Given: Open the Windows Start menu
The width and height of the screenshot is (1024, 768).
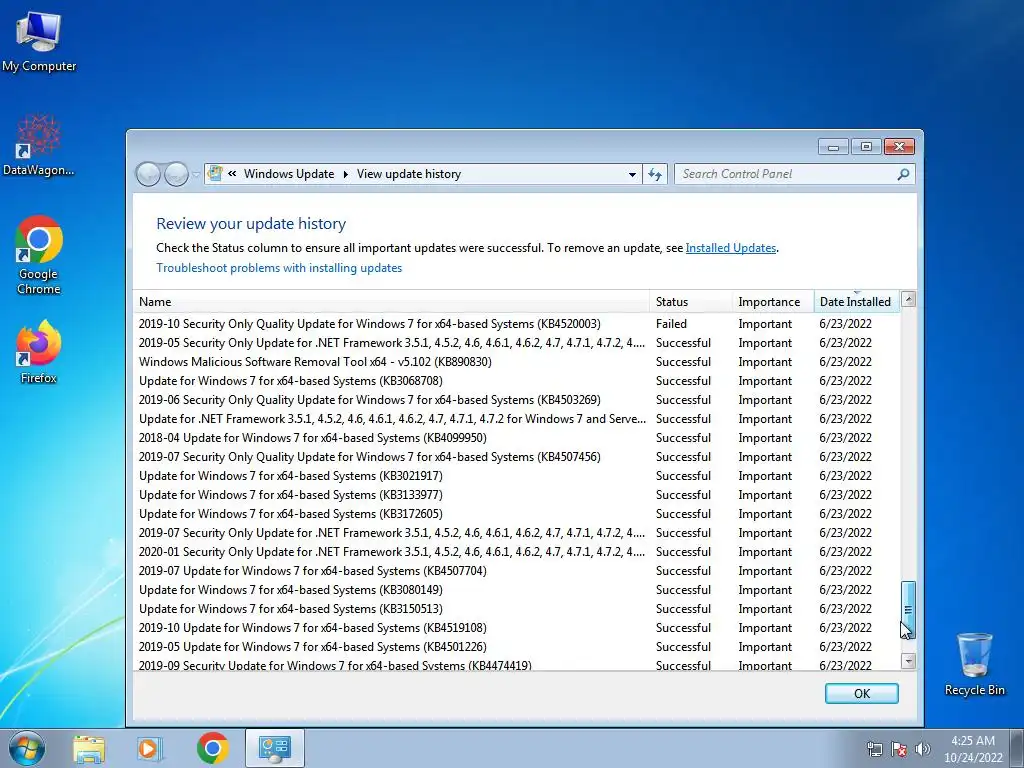Looking at the screenshot, I should tap(27, 748).
